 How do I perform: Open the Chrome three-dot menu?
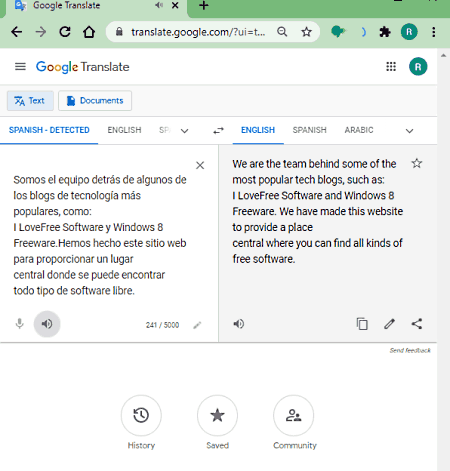(433, 32)
